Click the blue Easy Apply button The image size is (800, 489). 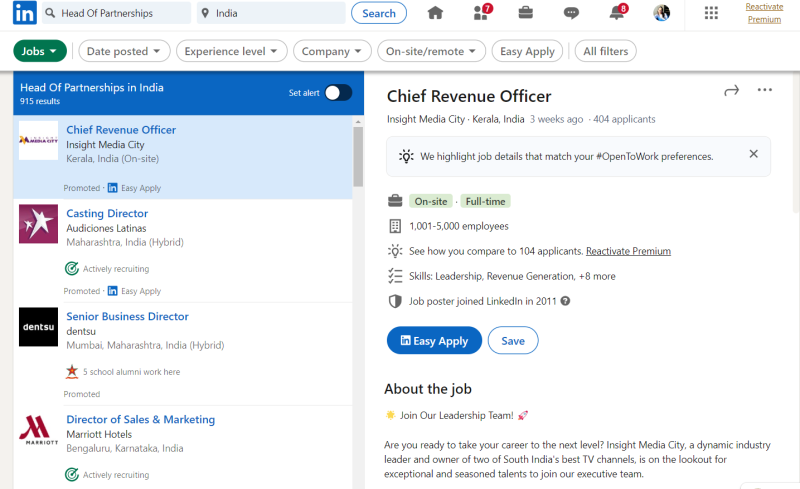[434, 340]
